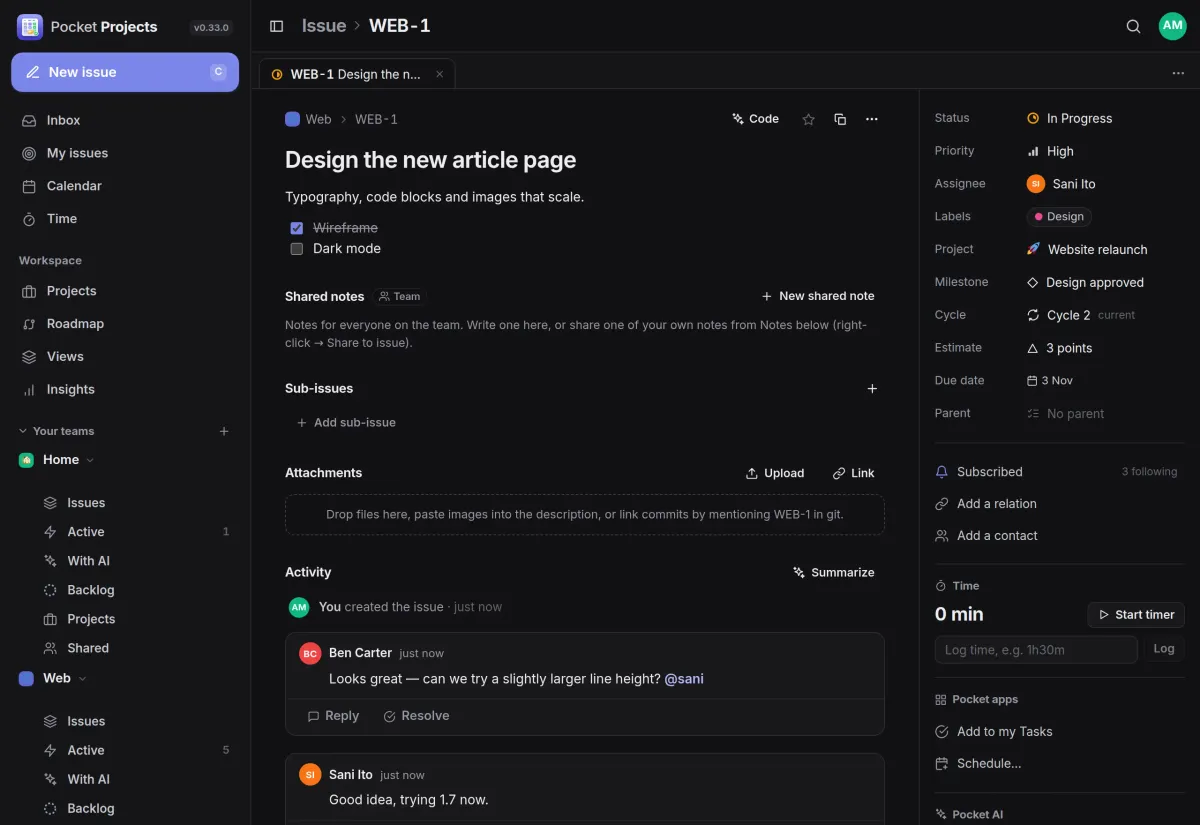Resolve Ben Carter's comment
This screenshot has width=1200, height=825.
(416, 716)
